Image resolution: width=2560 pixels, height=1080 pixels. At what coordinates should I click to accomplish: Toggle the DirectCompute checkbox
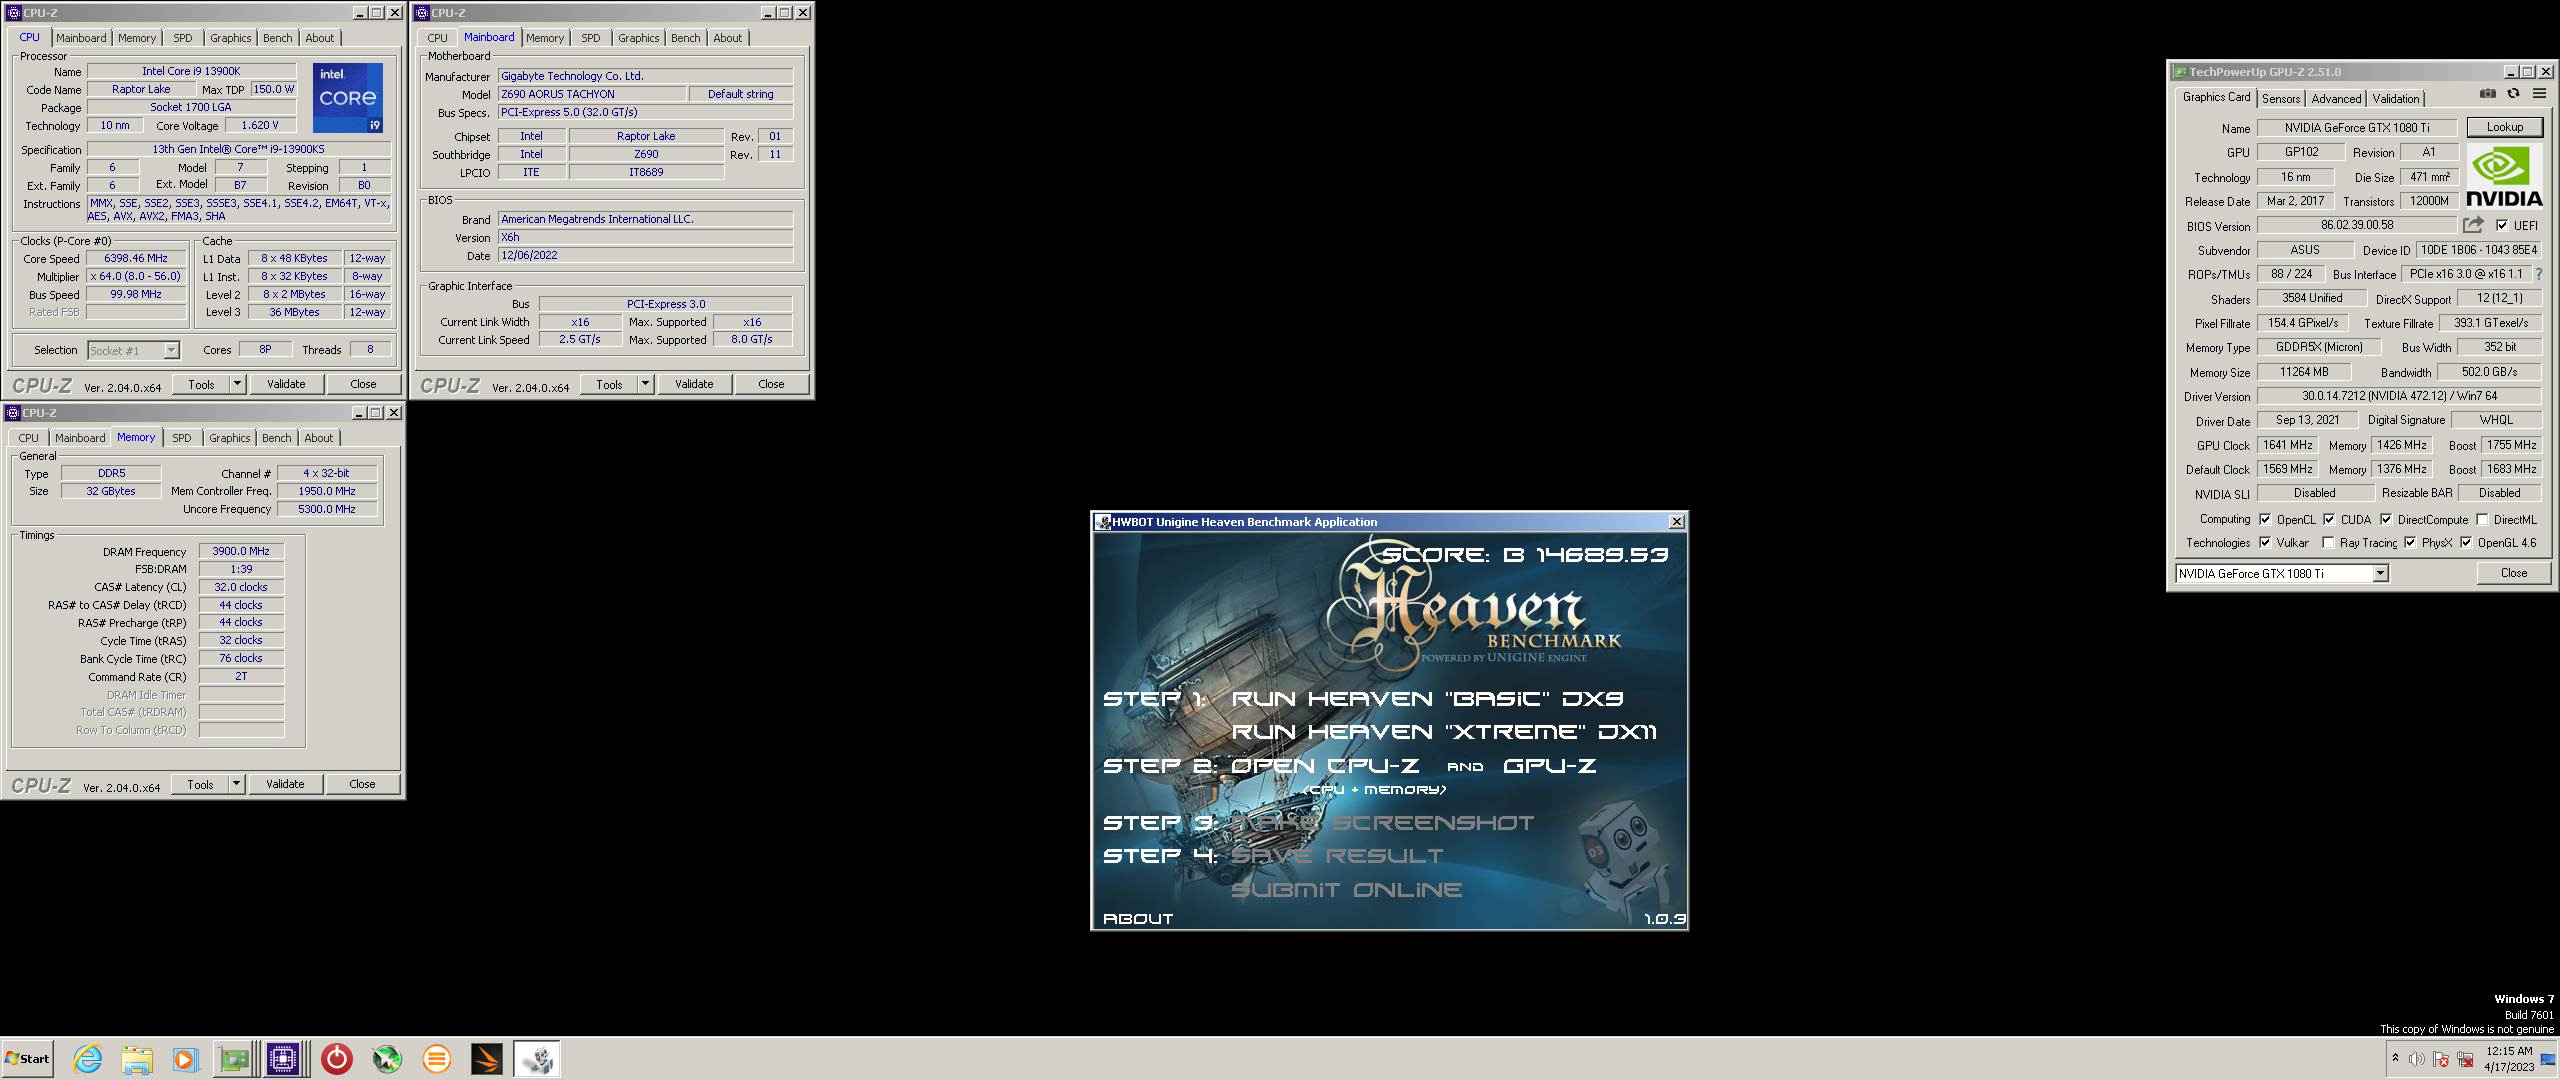coord(2386,519)
